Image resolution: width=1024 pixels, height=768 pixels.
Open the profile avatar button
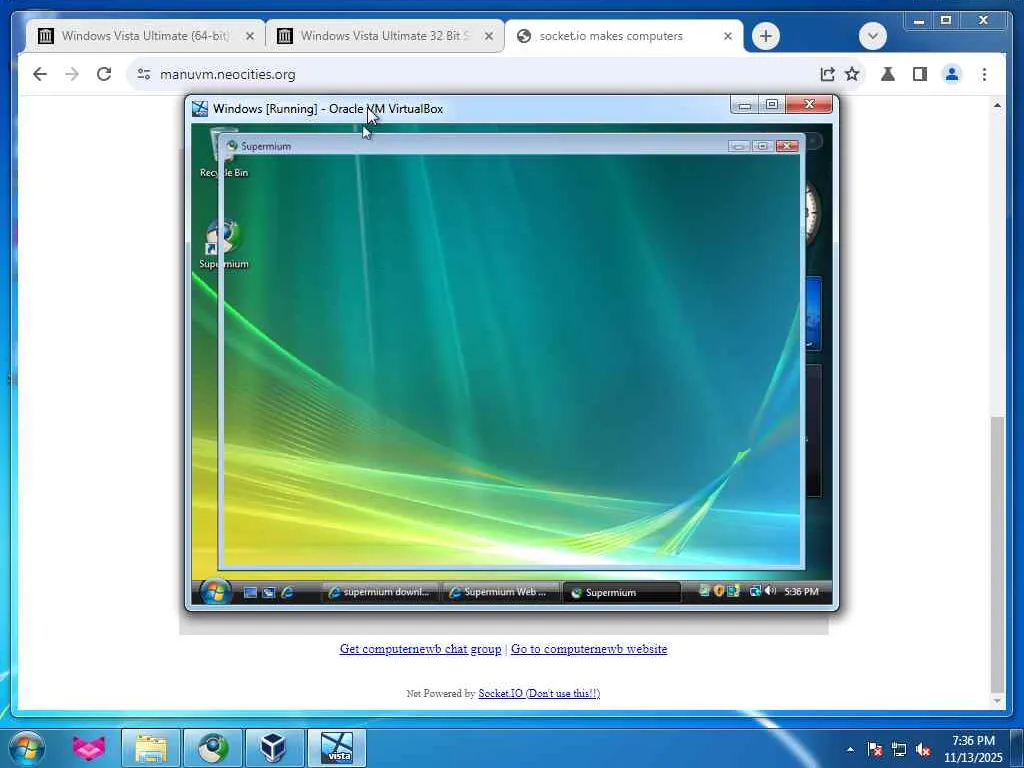click(x=952, y=74)
